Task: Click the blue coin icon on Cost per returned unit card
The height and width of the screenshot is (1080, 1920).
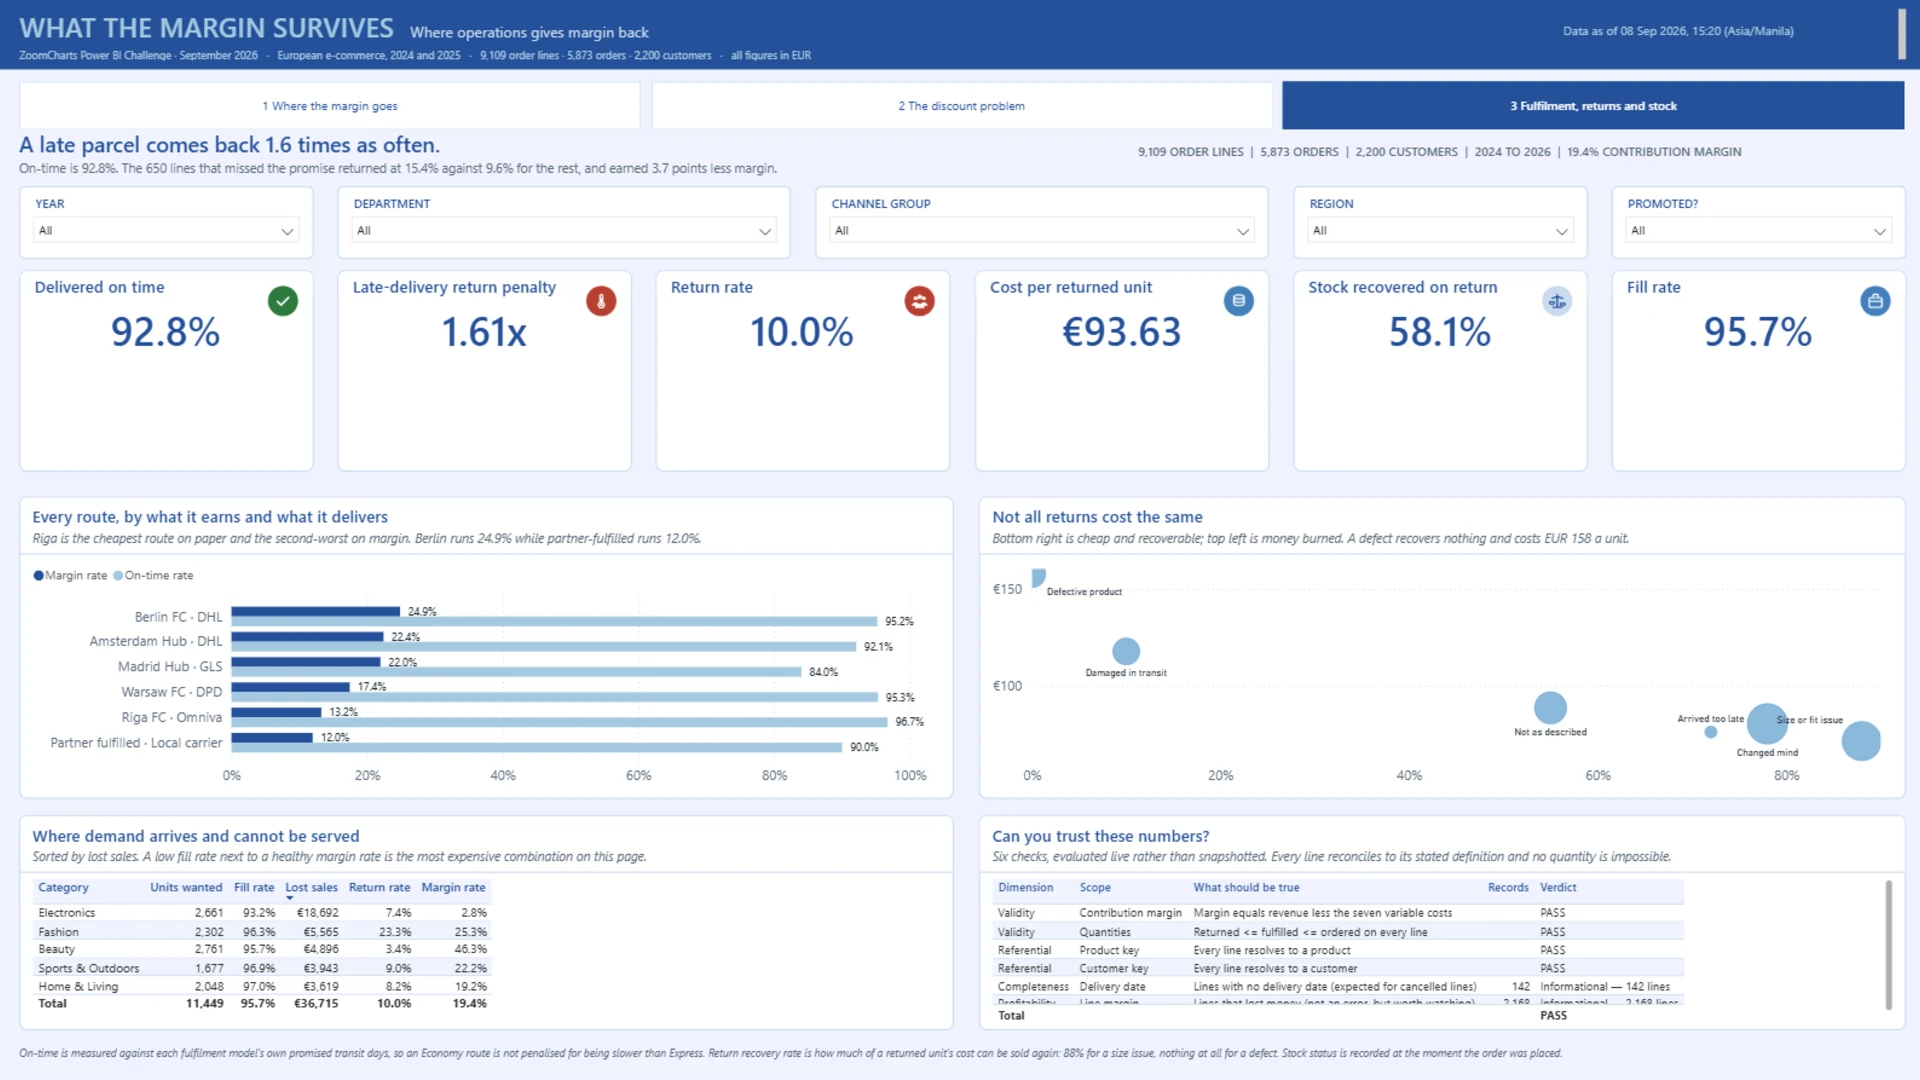Action: 1238,301
